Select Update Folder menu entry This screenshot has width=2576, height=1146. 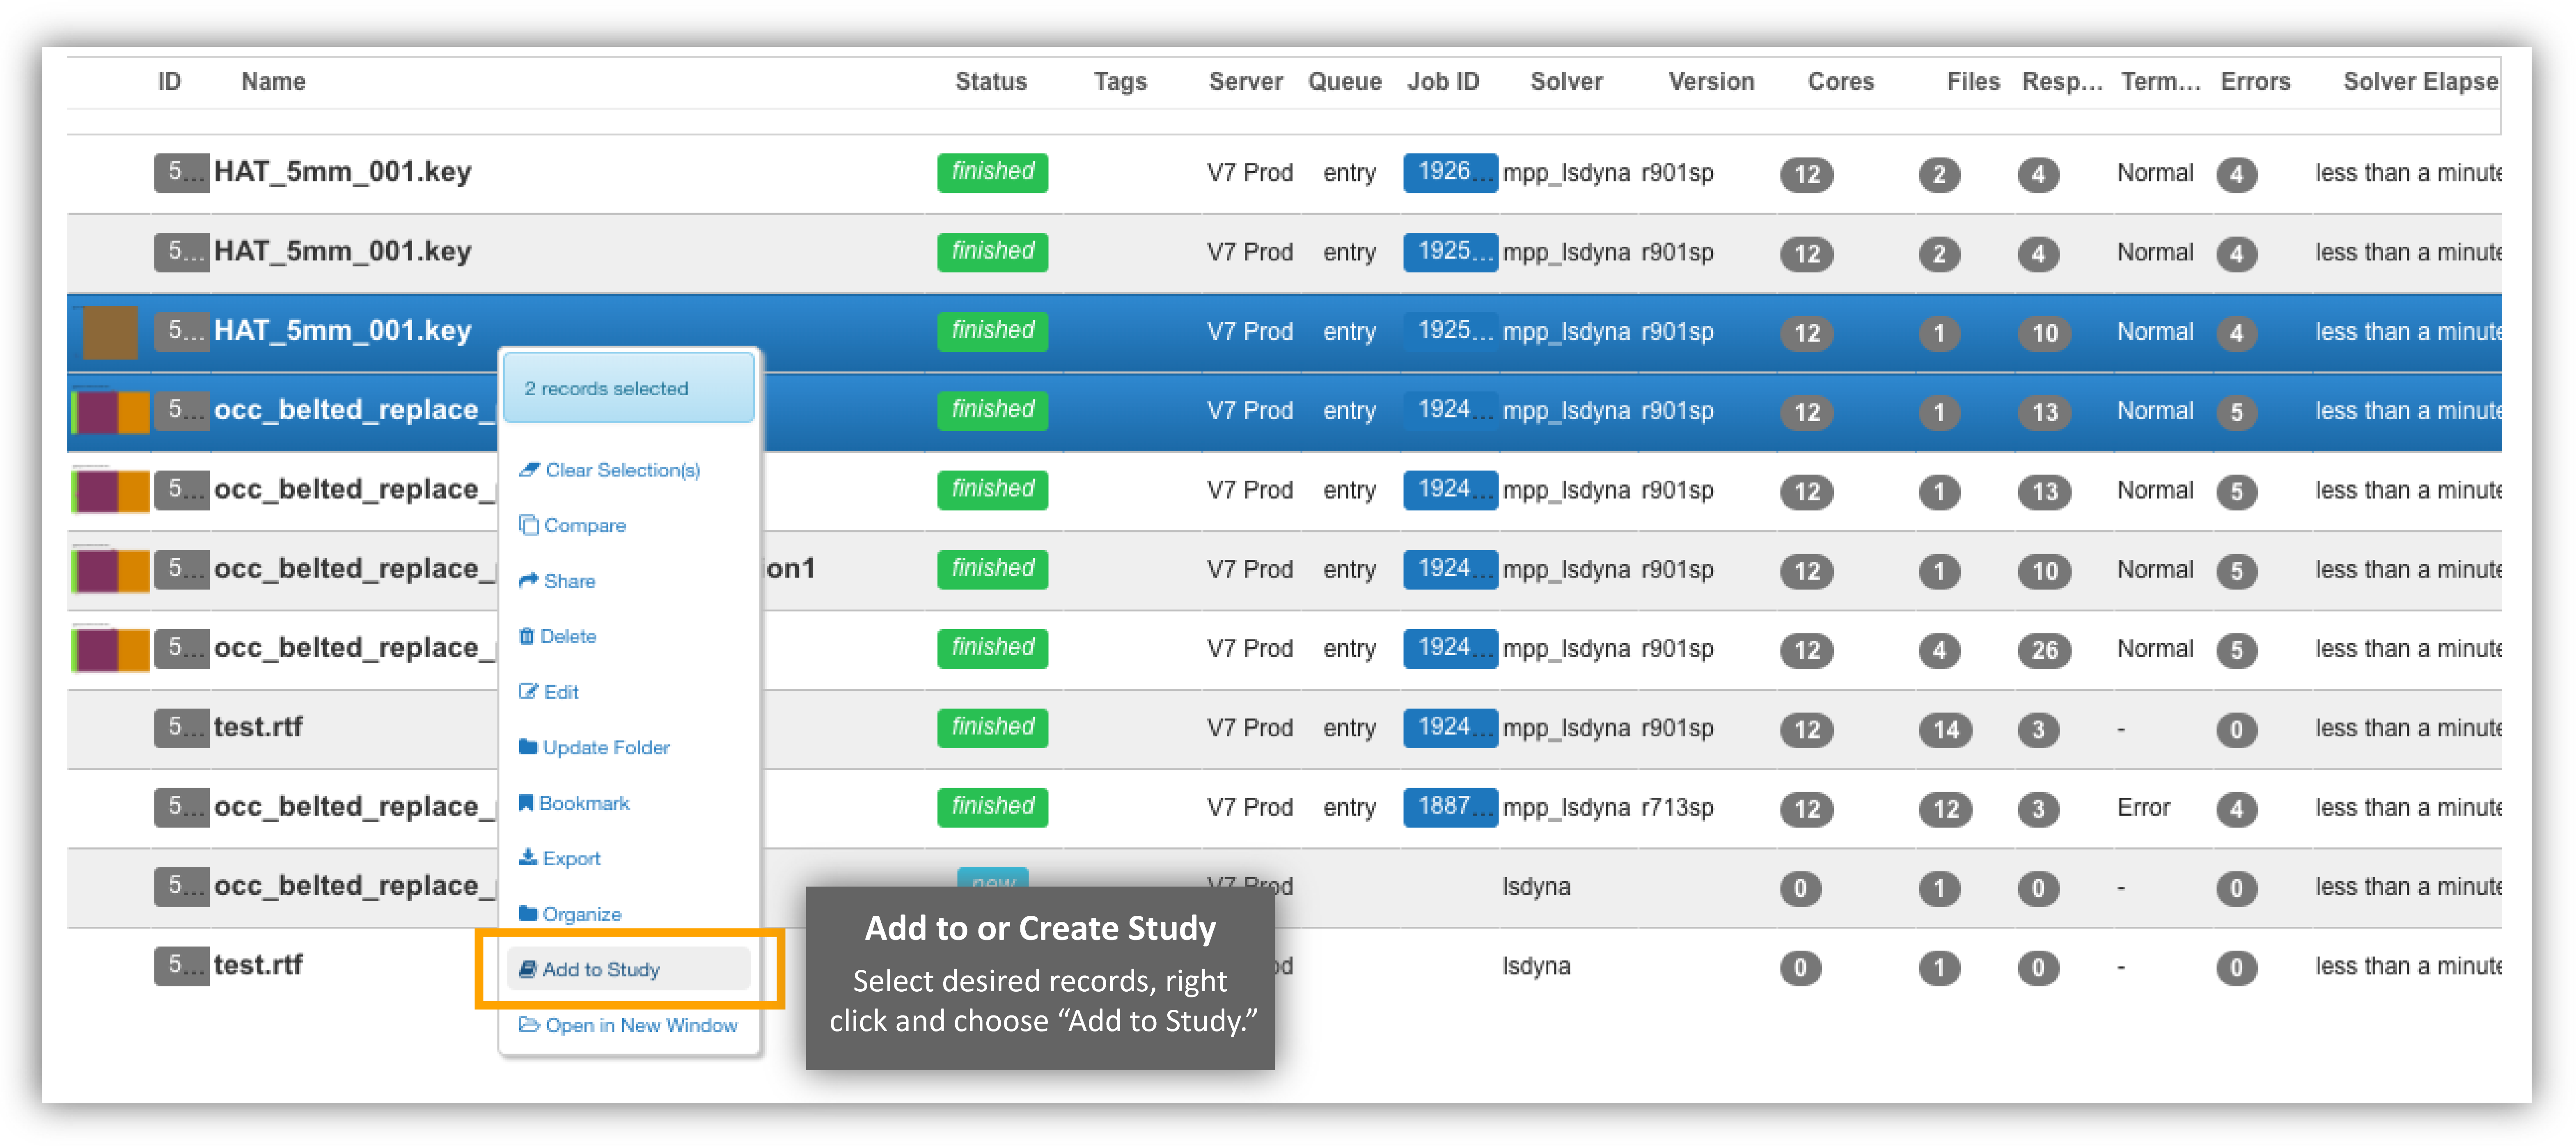[x=606, y=748]
